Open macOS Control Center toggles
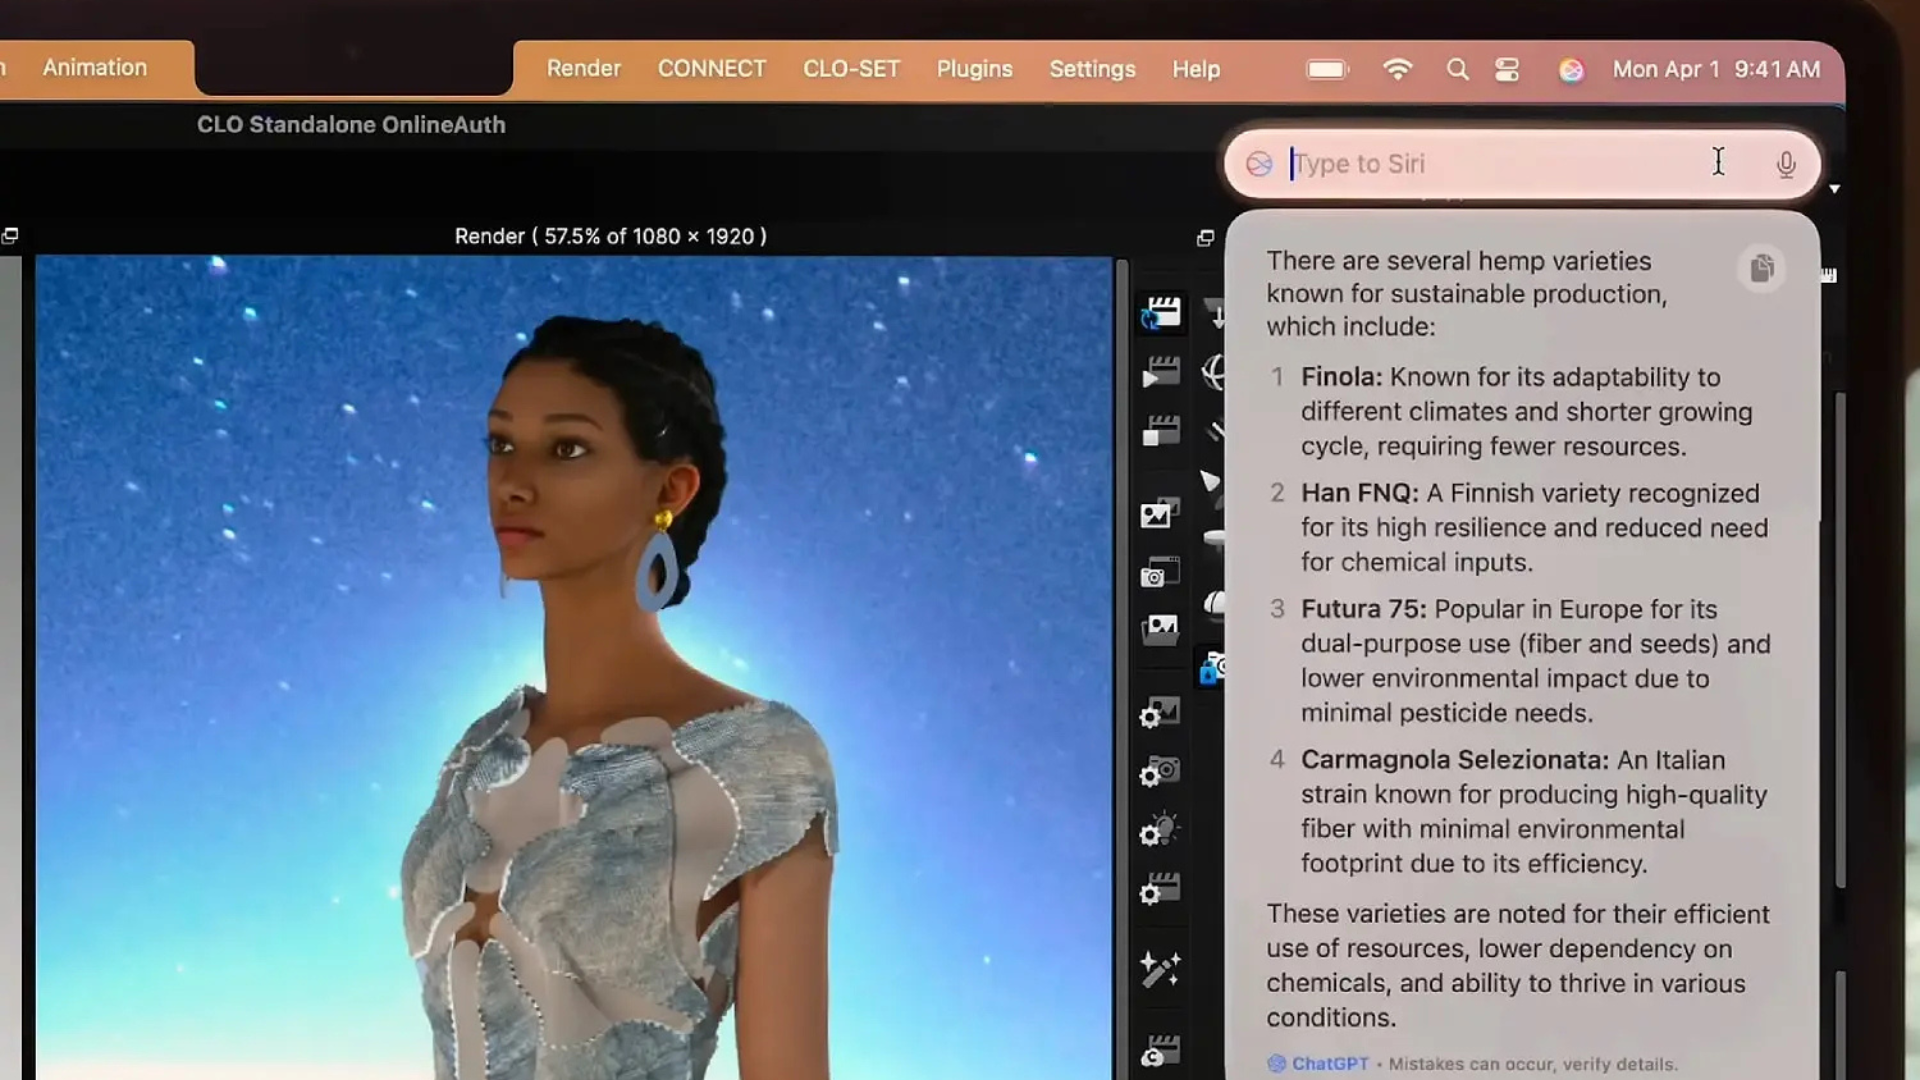Viewport: 1920px width, 1080px height. (x=1507, y=69)
